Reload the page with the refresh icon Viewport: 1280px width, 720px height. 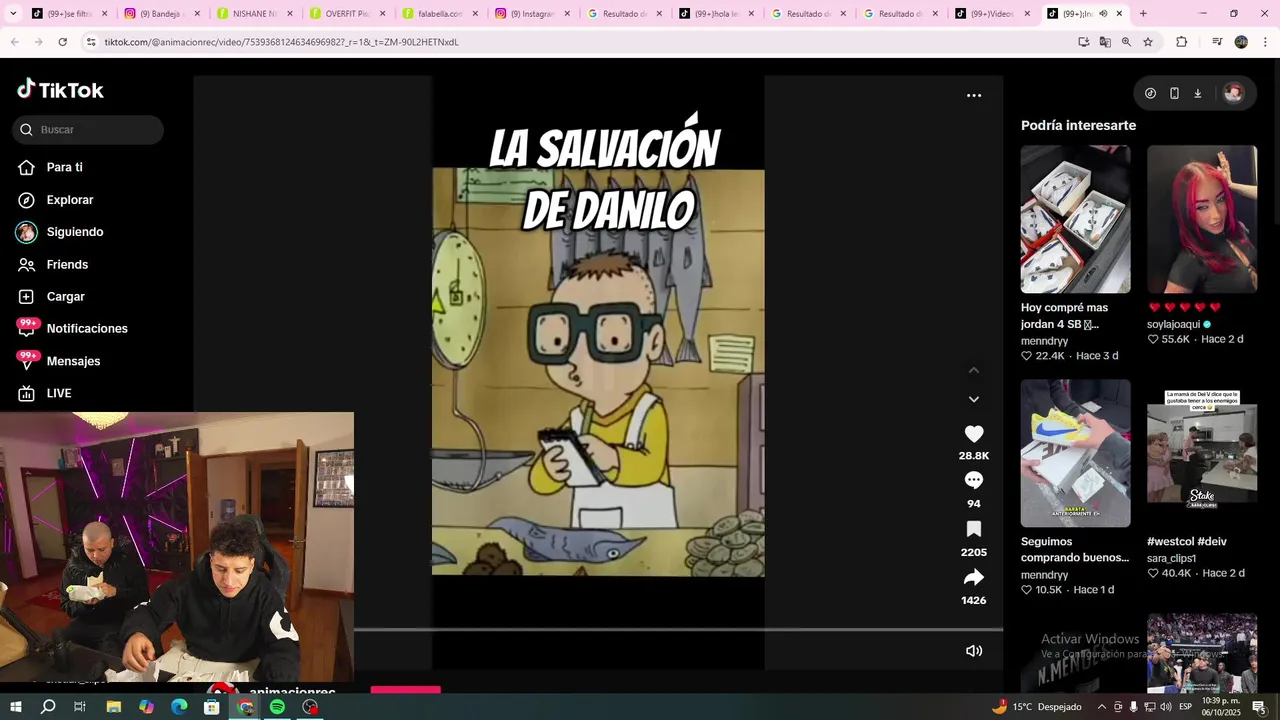coord(62,42)
